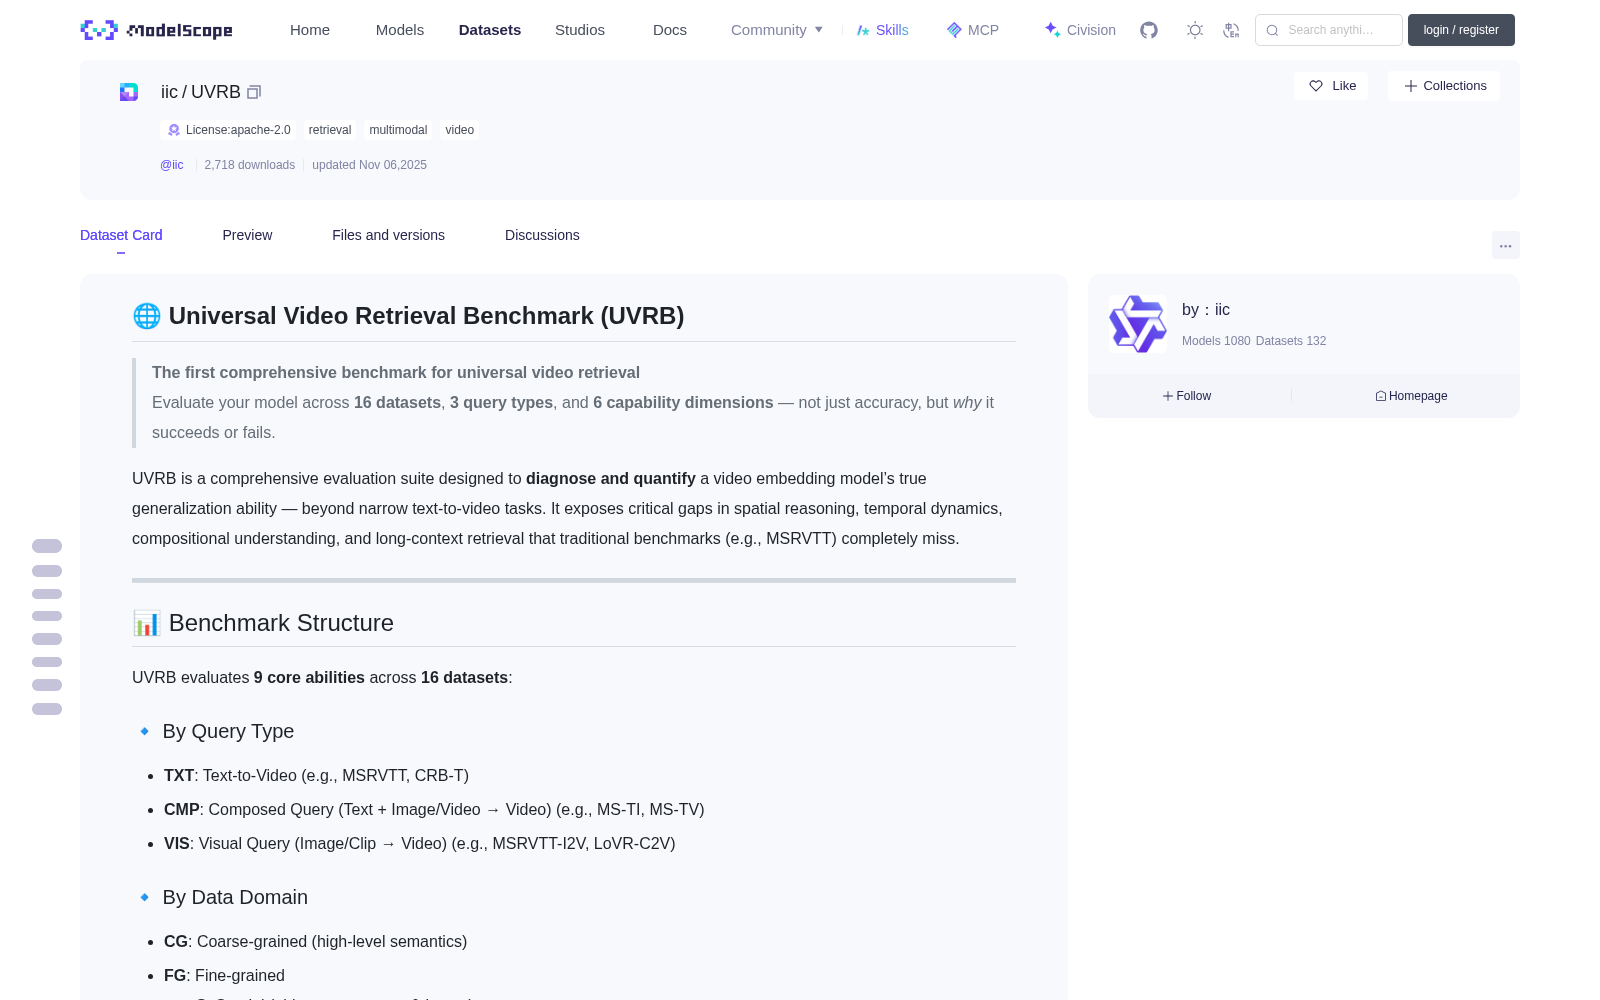1600x1000 pixels.
Task: Click the iic organization logo
Action: click(x=1138, y=324)
